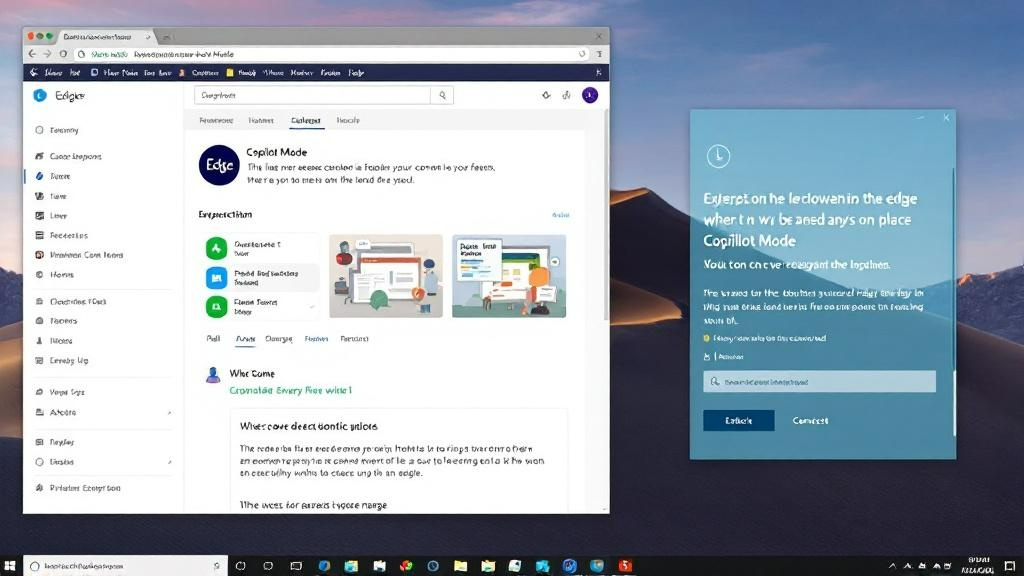This screenshot has height=576, width=1024.
Task: Expand the chevron beside sidebar item "Arcore"
Action: coord(169,413)
